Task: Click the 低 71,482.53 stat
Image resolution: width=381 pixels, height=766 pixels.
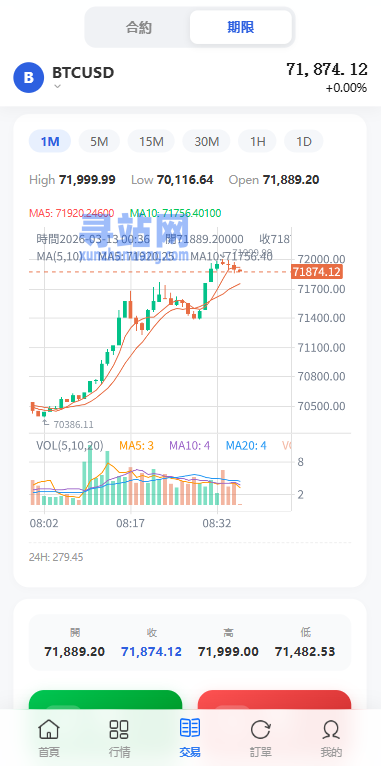Action: click(305, 643)
